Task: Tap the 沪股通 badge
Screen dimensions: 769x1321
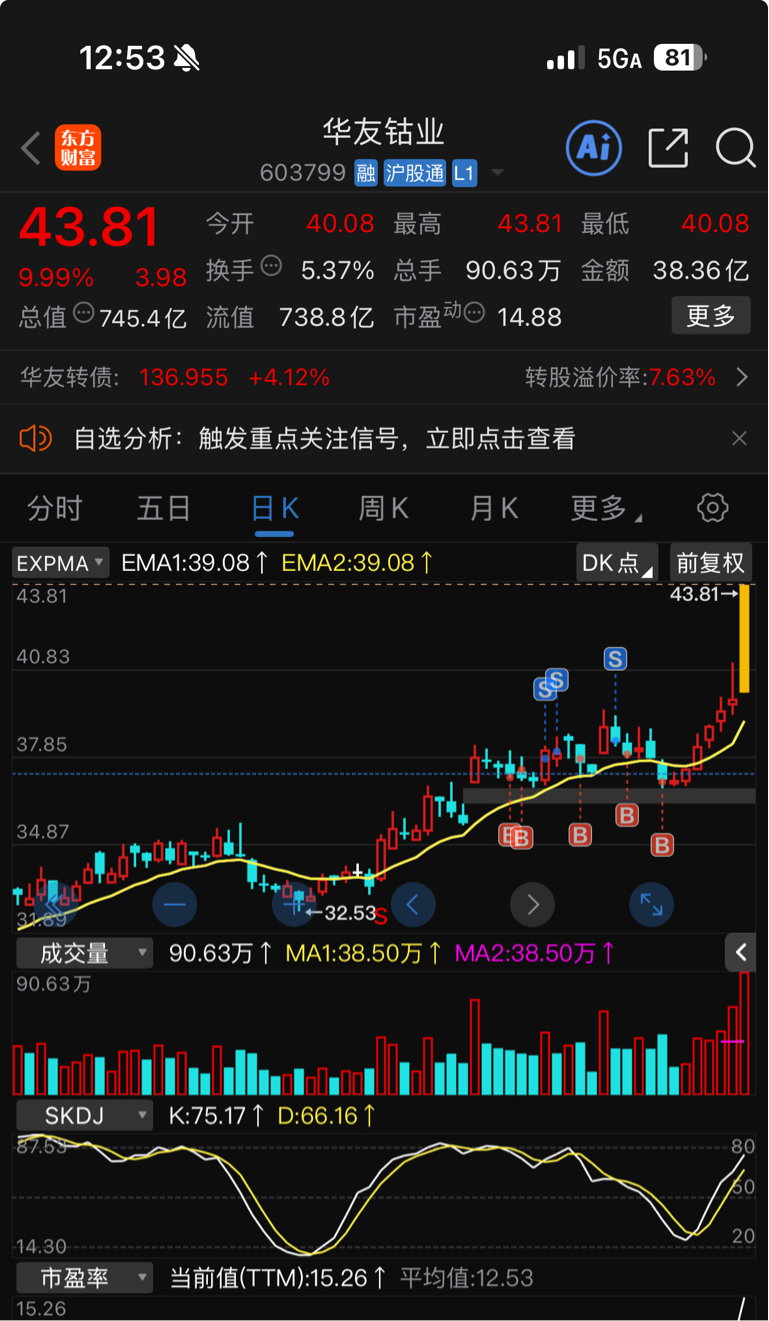Action: (414, 173)
